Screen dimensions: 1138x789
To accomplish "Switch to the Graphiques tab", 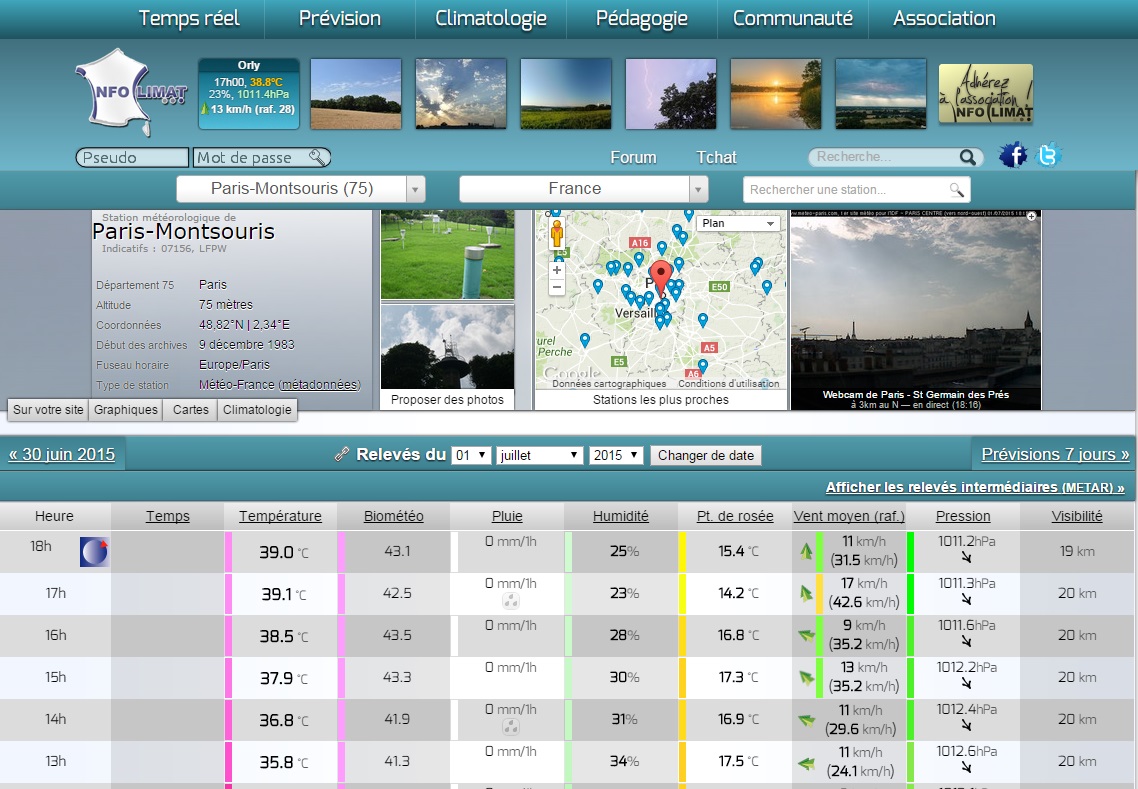I will [126, 410].
